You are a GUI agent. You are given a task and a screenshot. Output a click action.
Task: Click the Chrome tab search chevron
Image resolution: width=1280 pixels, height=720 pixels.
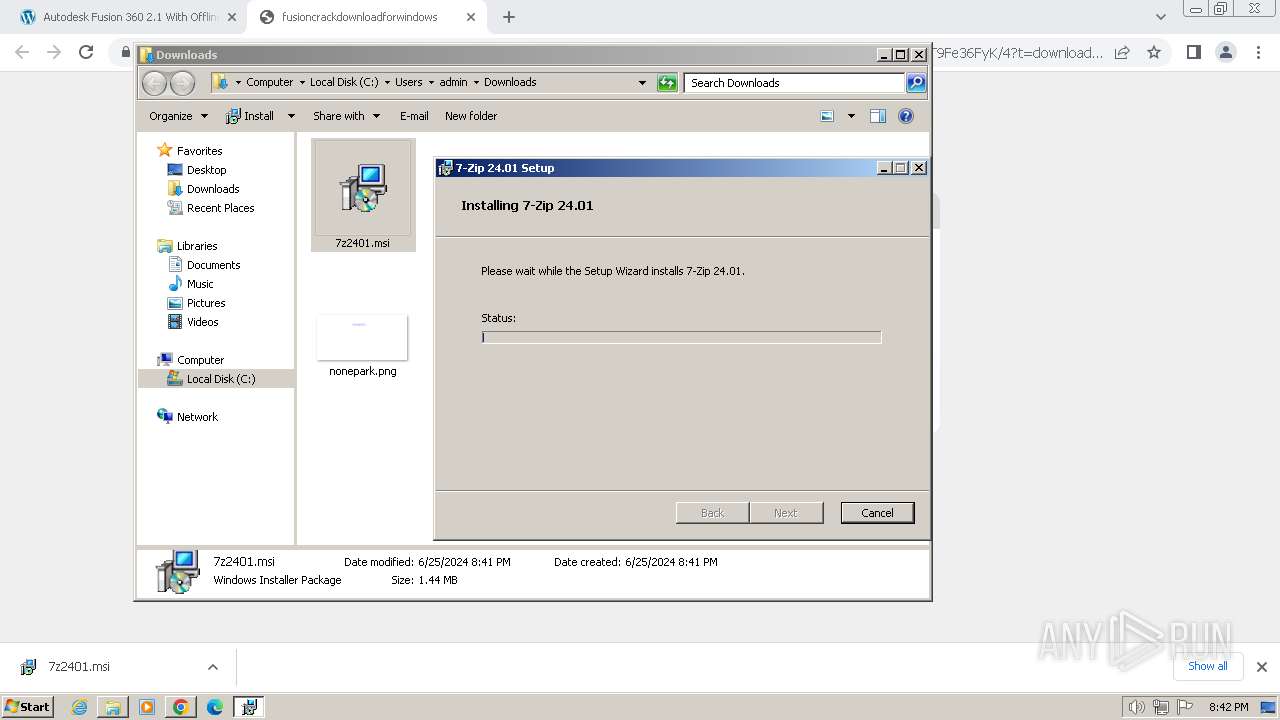coord(1160,17)
